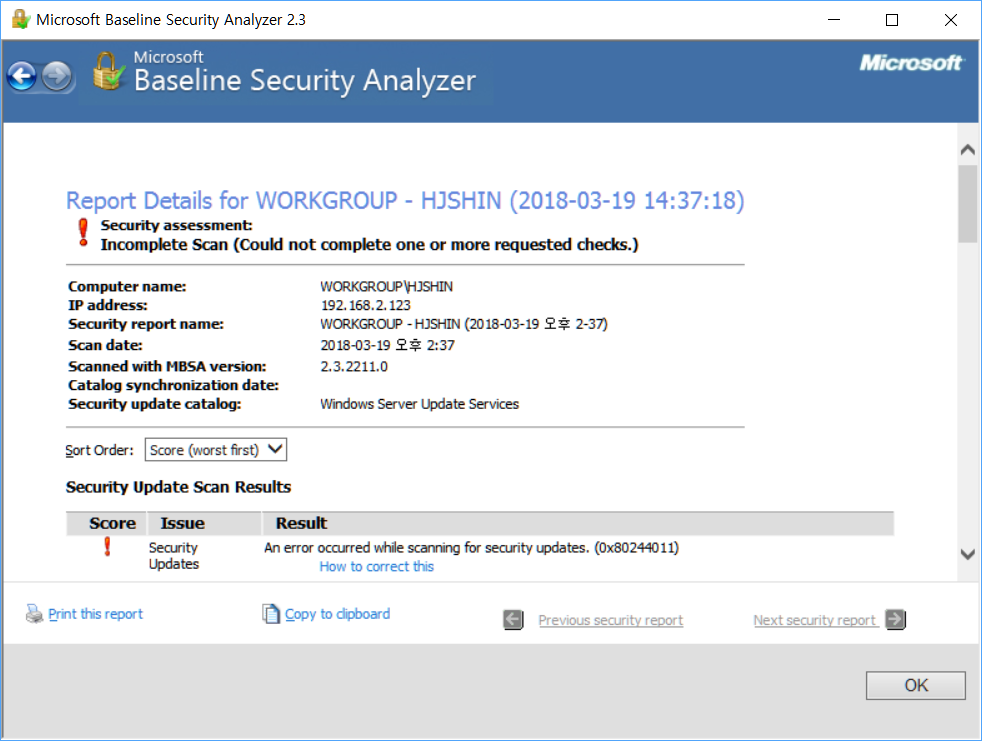This screenshot has width=982, height=741.
Task: Click the Catalog synchronization date label
Action: pyautogui.click(x=173, y=385)
